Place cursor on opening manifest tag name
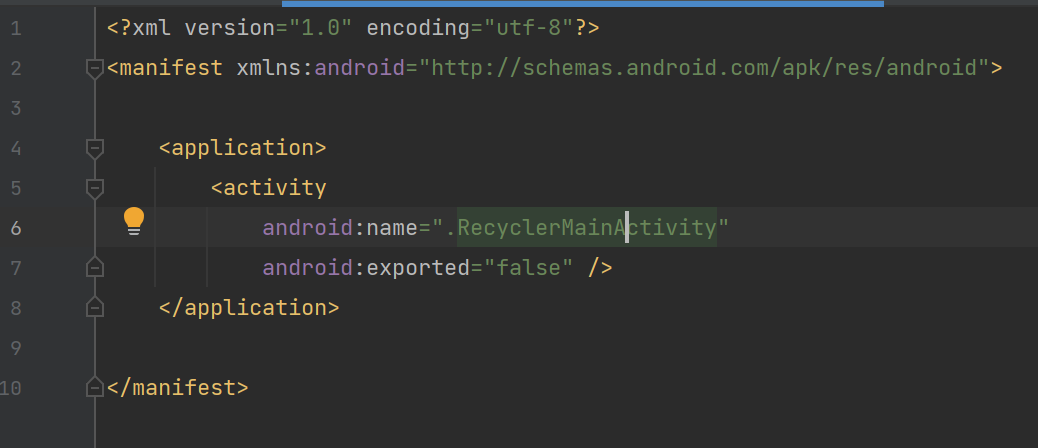Viewport: 1038px width, 448px height. click(171, 68)
